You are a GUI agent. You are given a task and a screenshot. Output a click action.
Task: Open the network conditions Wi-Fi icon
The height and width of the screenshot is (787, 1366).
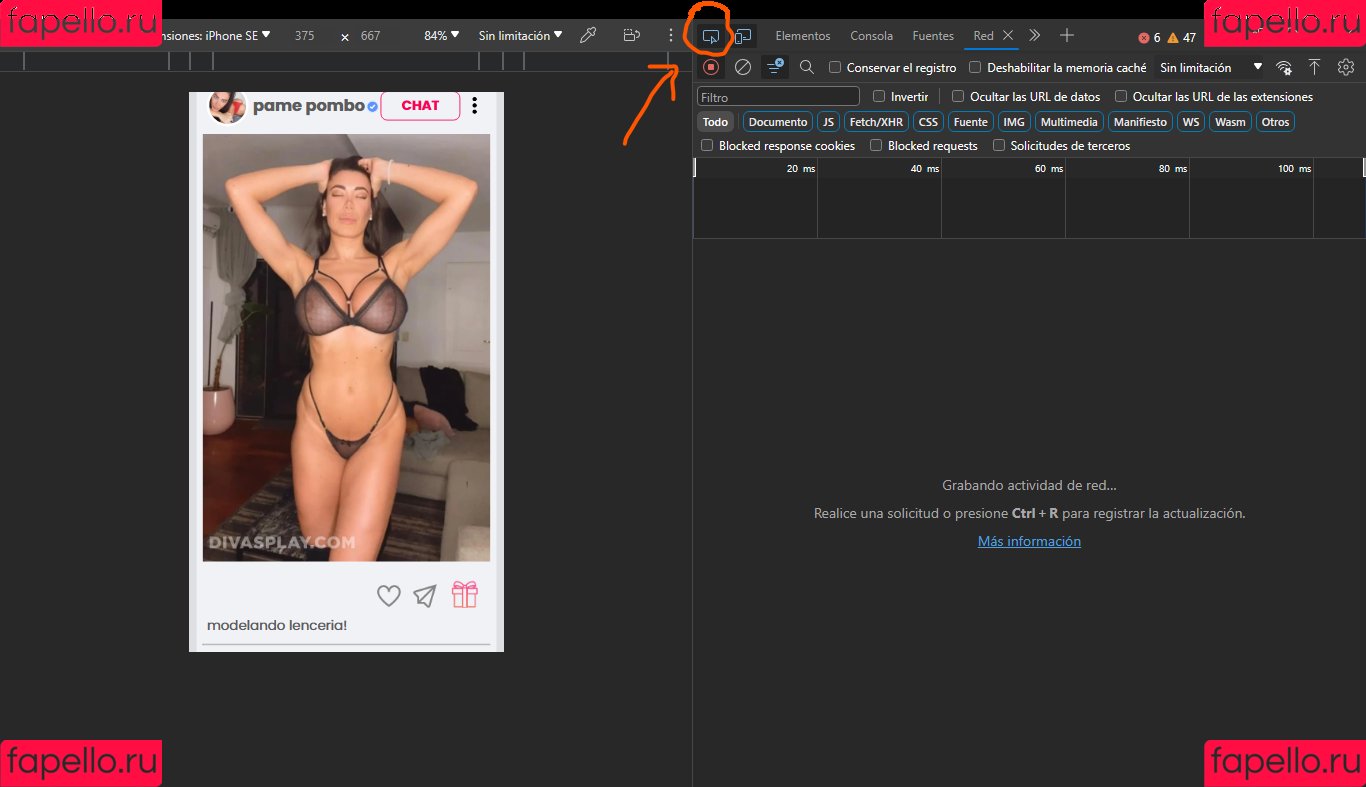(x=1284, y=67)
